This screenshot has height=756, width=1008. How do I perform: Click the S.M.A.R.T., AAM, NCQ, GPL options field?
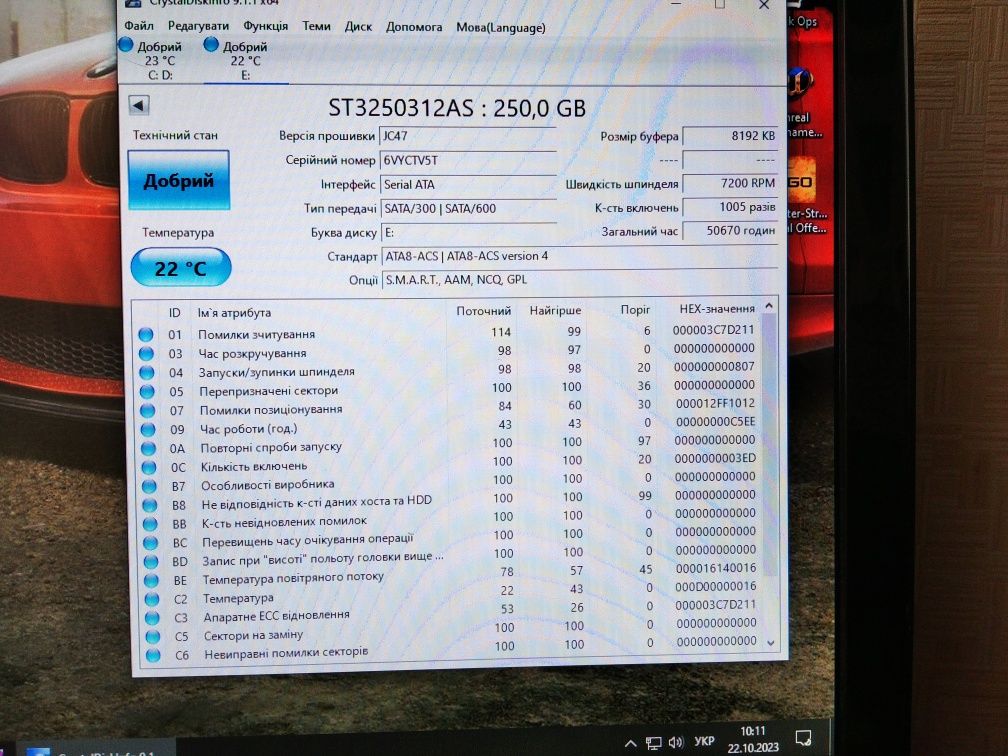click(579, 280)
